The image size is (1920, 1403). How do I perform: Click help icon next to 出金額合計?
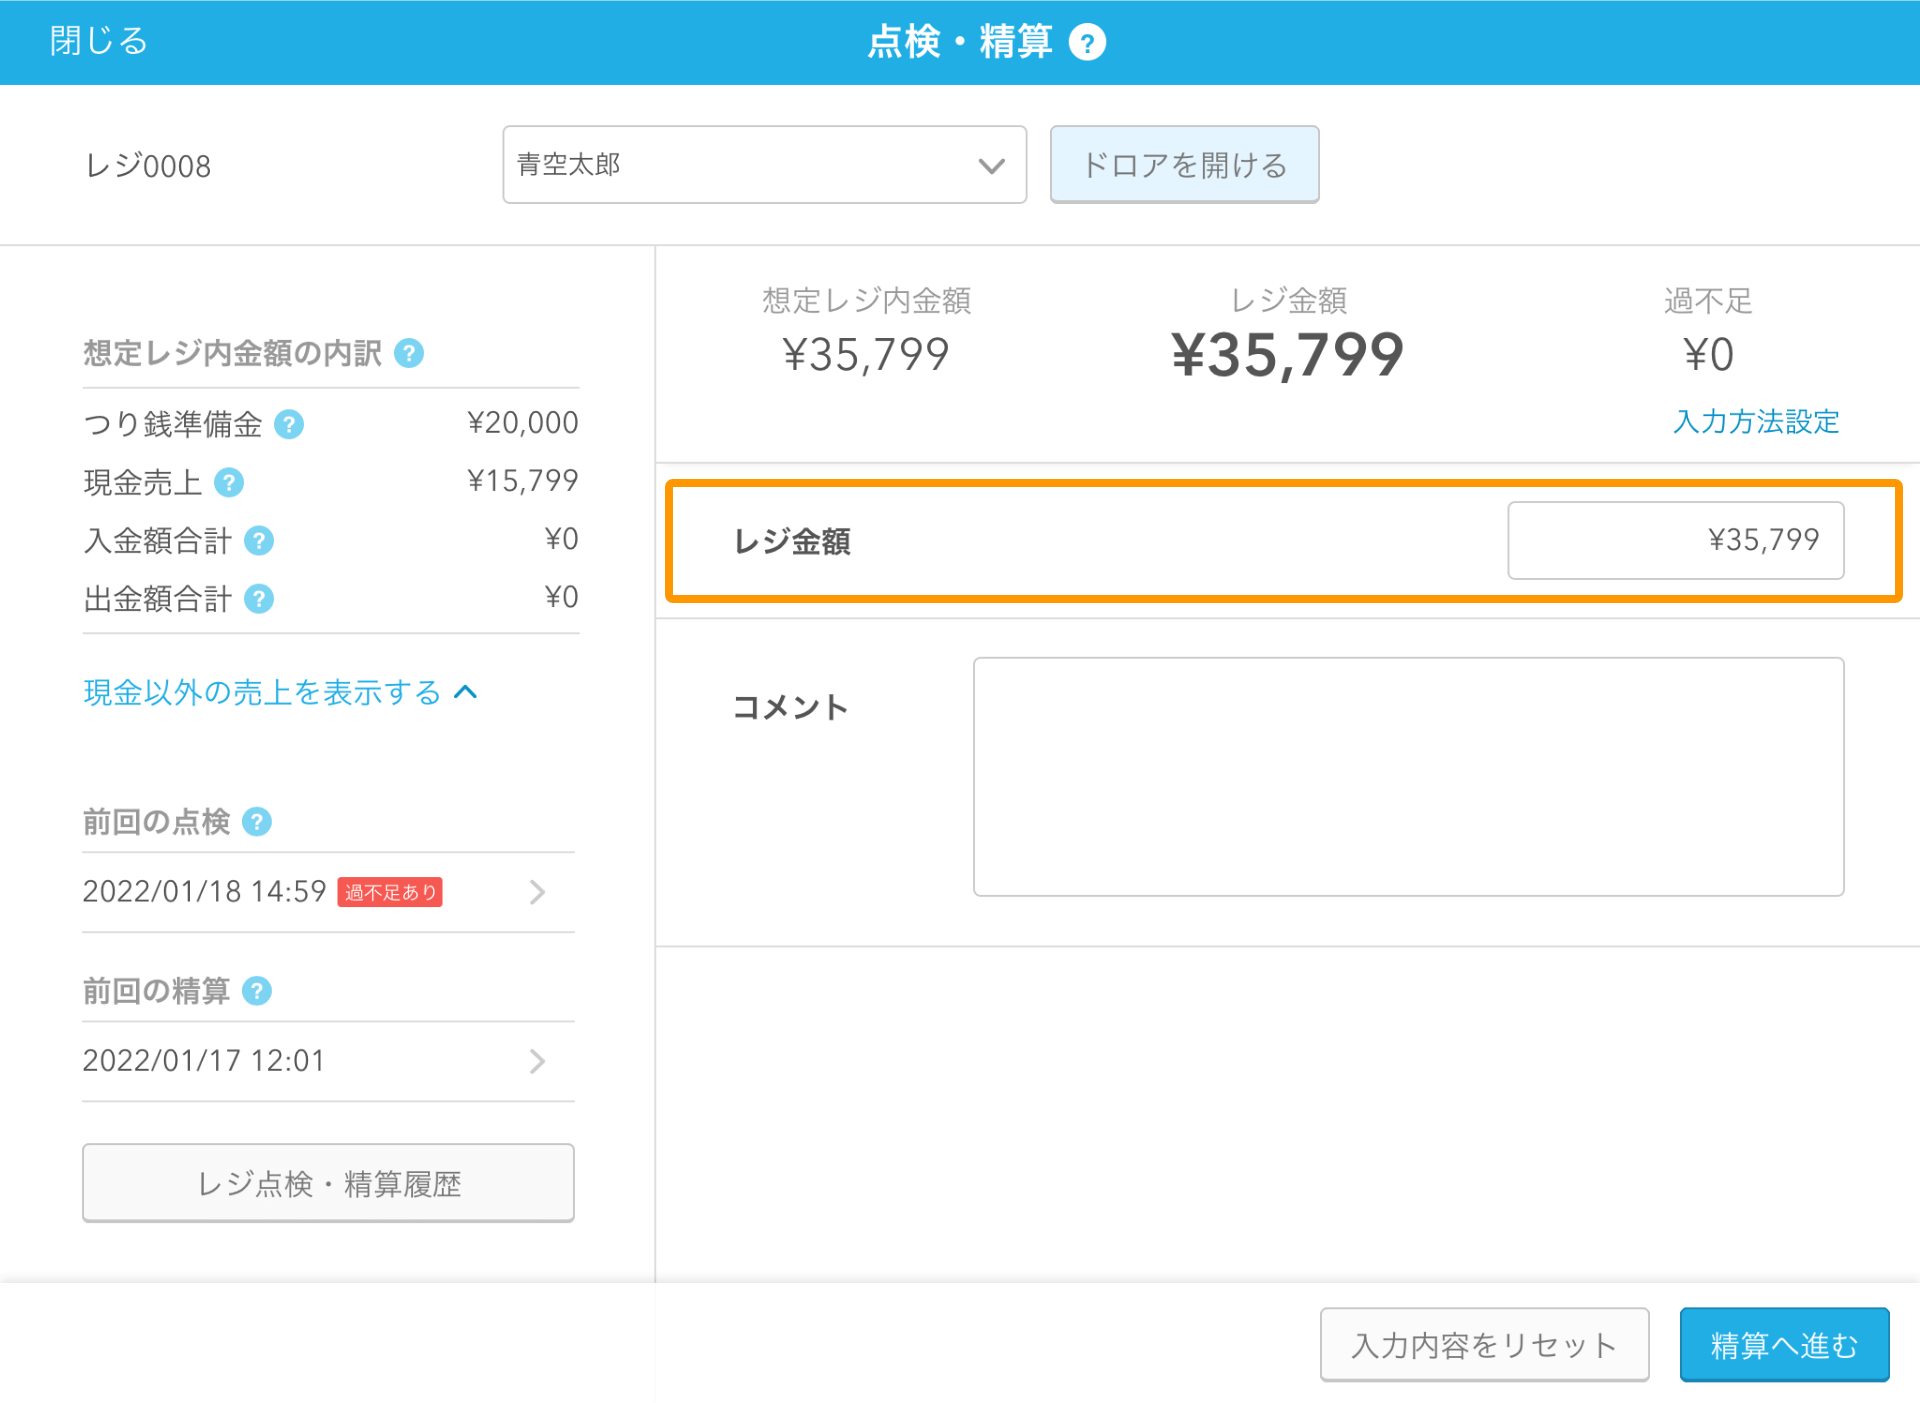[x=259, y=598]
